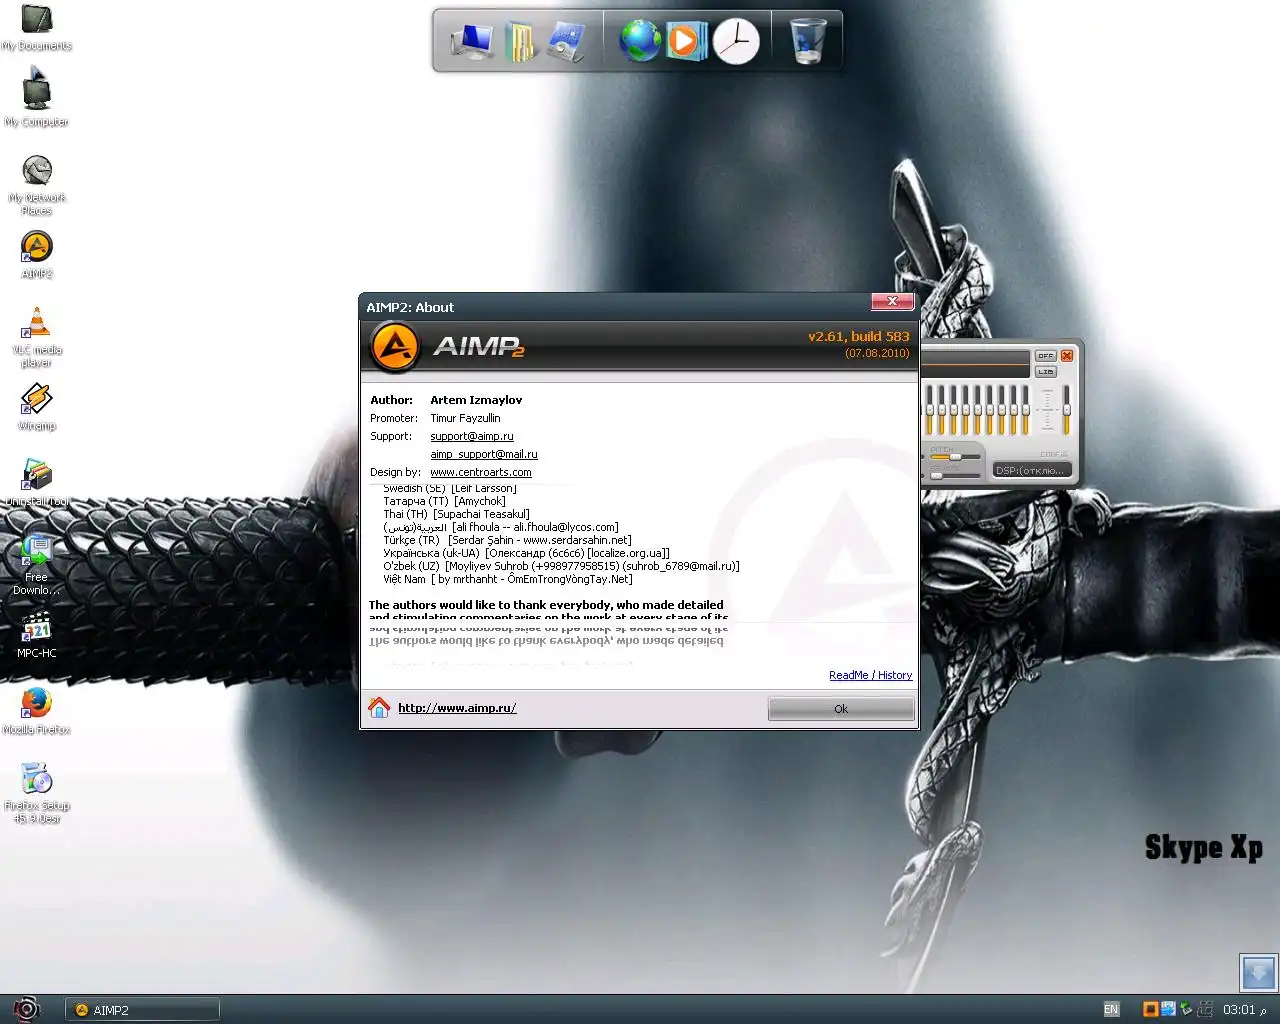Image resolution: width=1280 pixels, height=1024 pixels.
Task: Click the CONFIG label in the equalizer
Action: click(x=1053, y=454)
